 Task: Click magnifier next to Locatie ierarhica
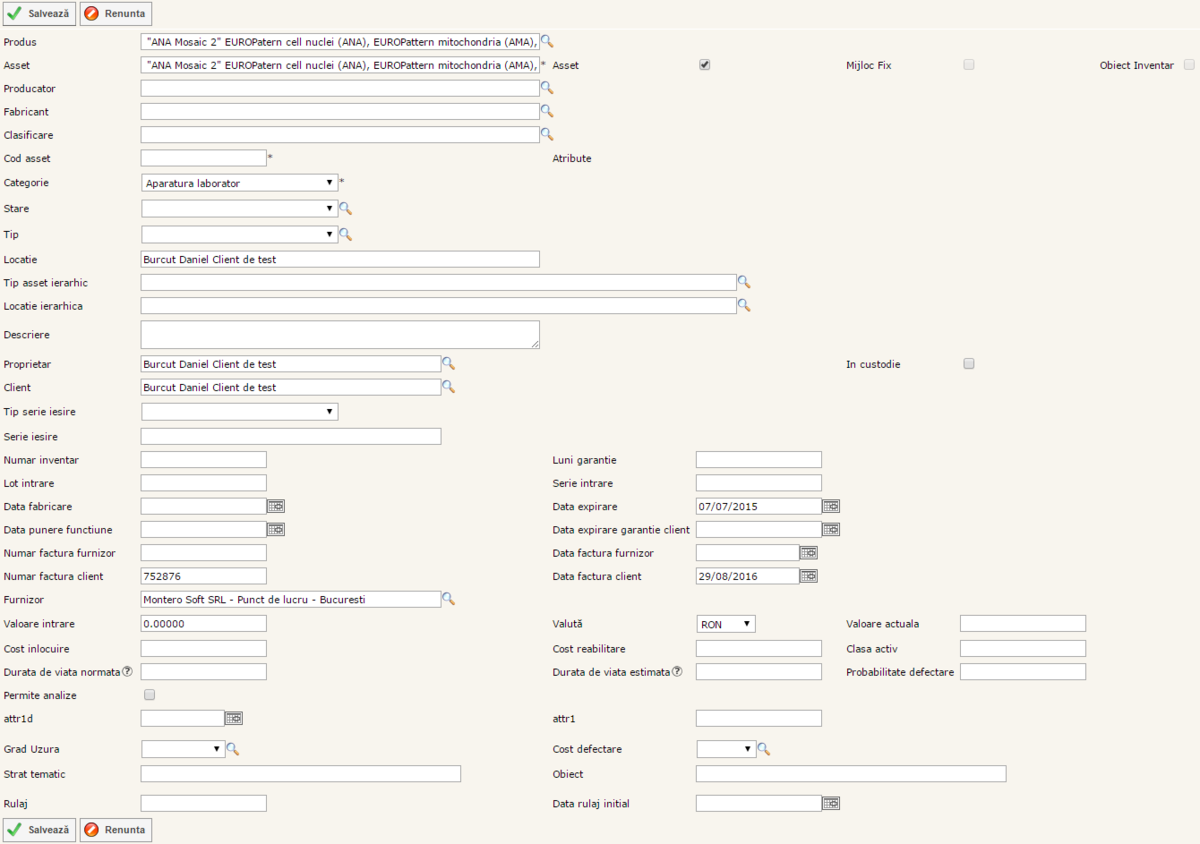pos(744,305)
